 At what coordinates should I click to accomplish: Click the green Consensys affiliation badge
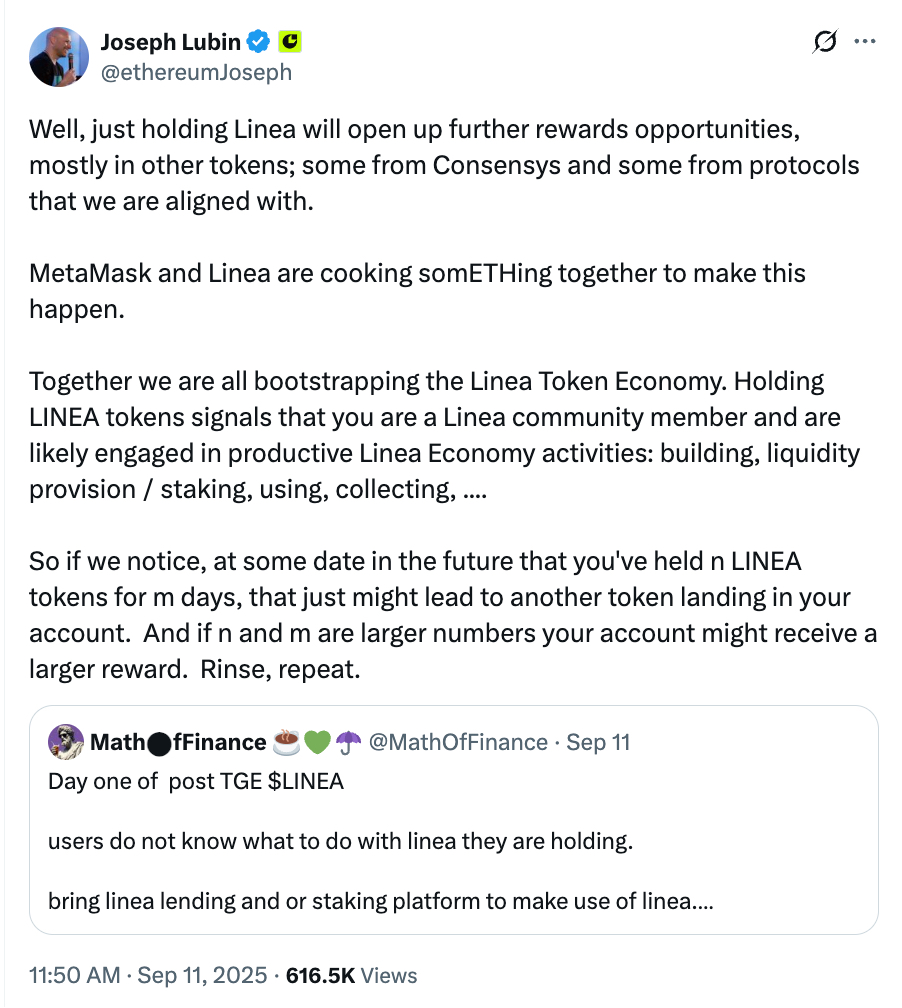click(290, 42)
